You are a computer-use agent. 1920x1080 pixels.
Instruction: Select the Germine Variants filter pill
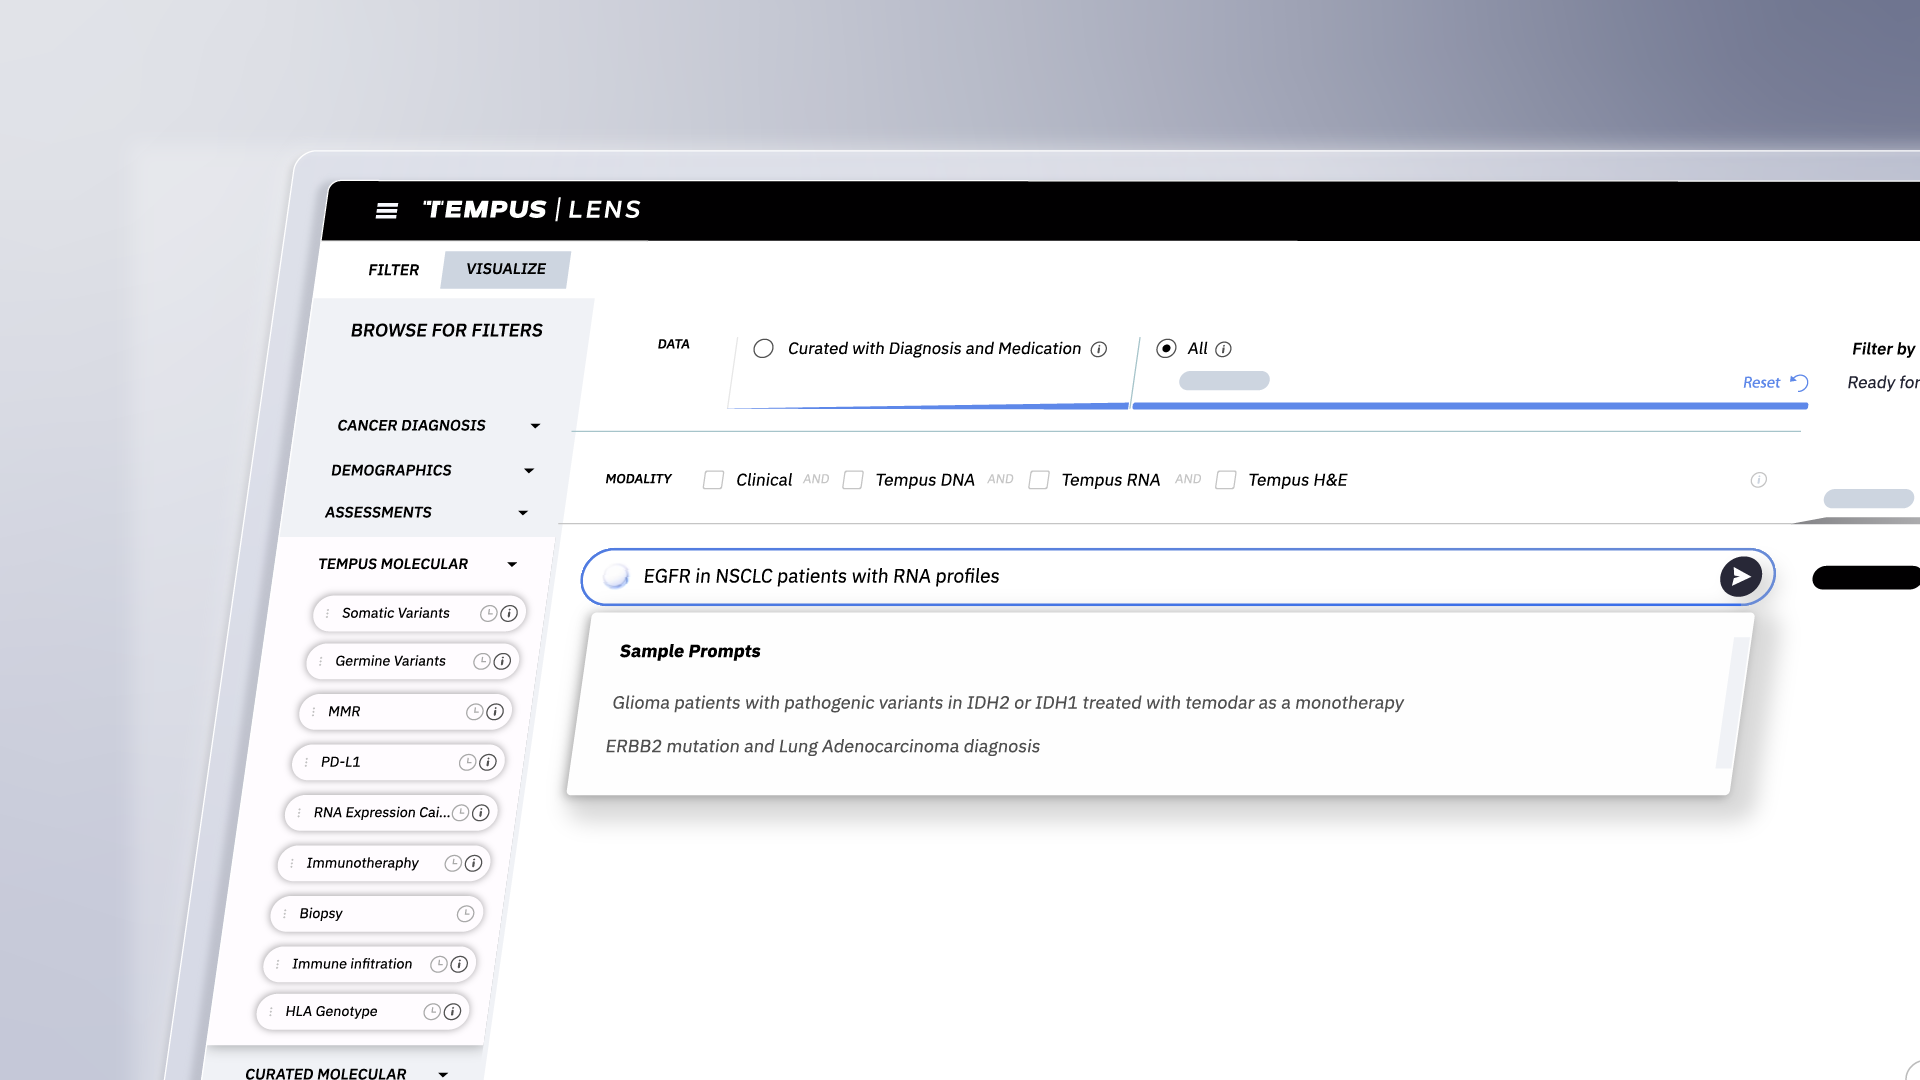click(x=412, y=661)
